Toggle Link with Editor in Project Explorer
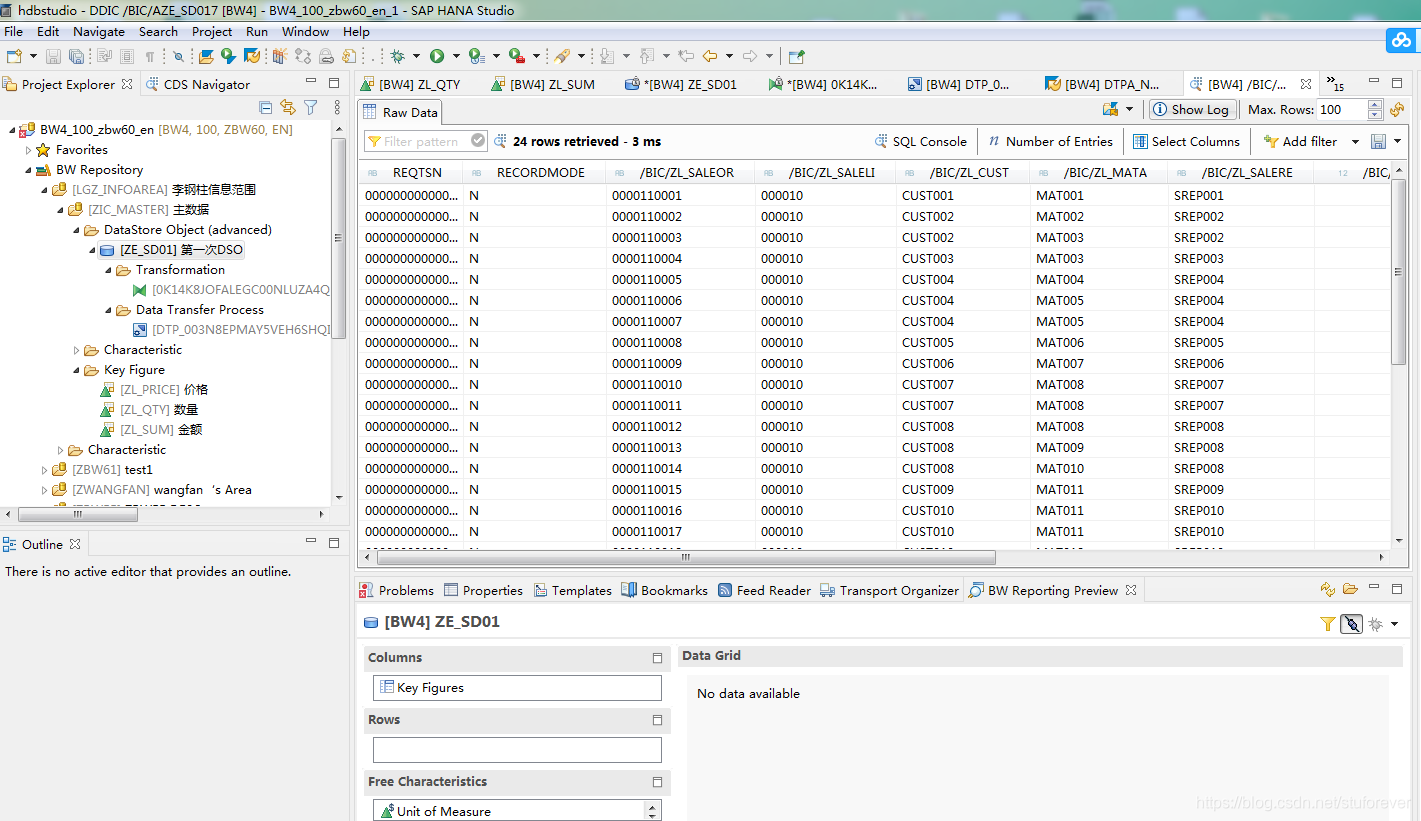 point(288,107)
